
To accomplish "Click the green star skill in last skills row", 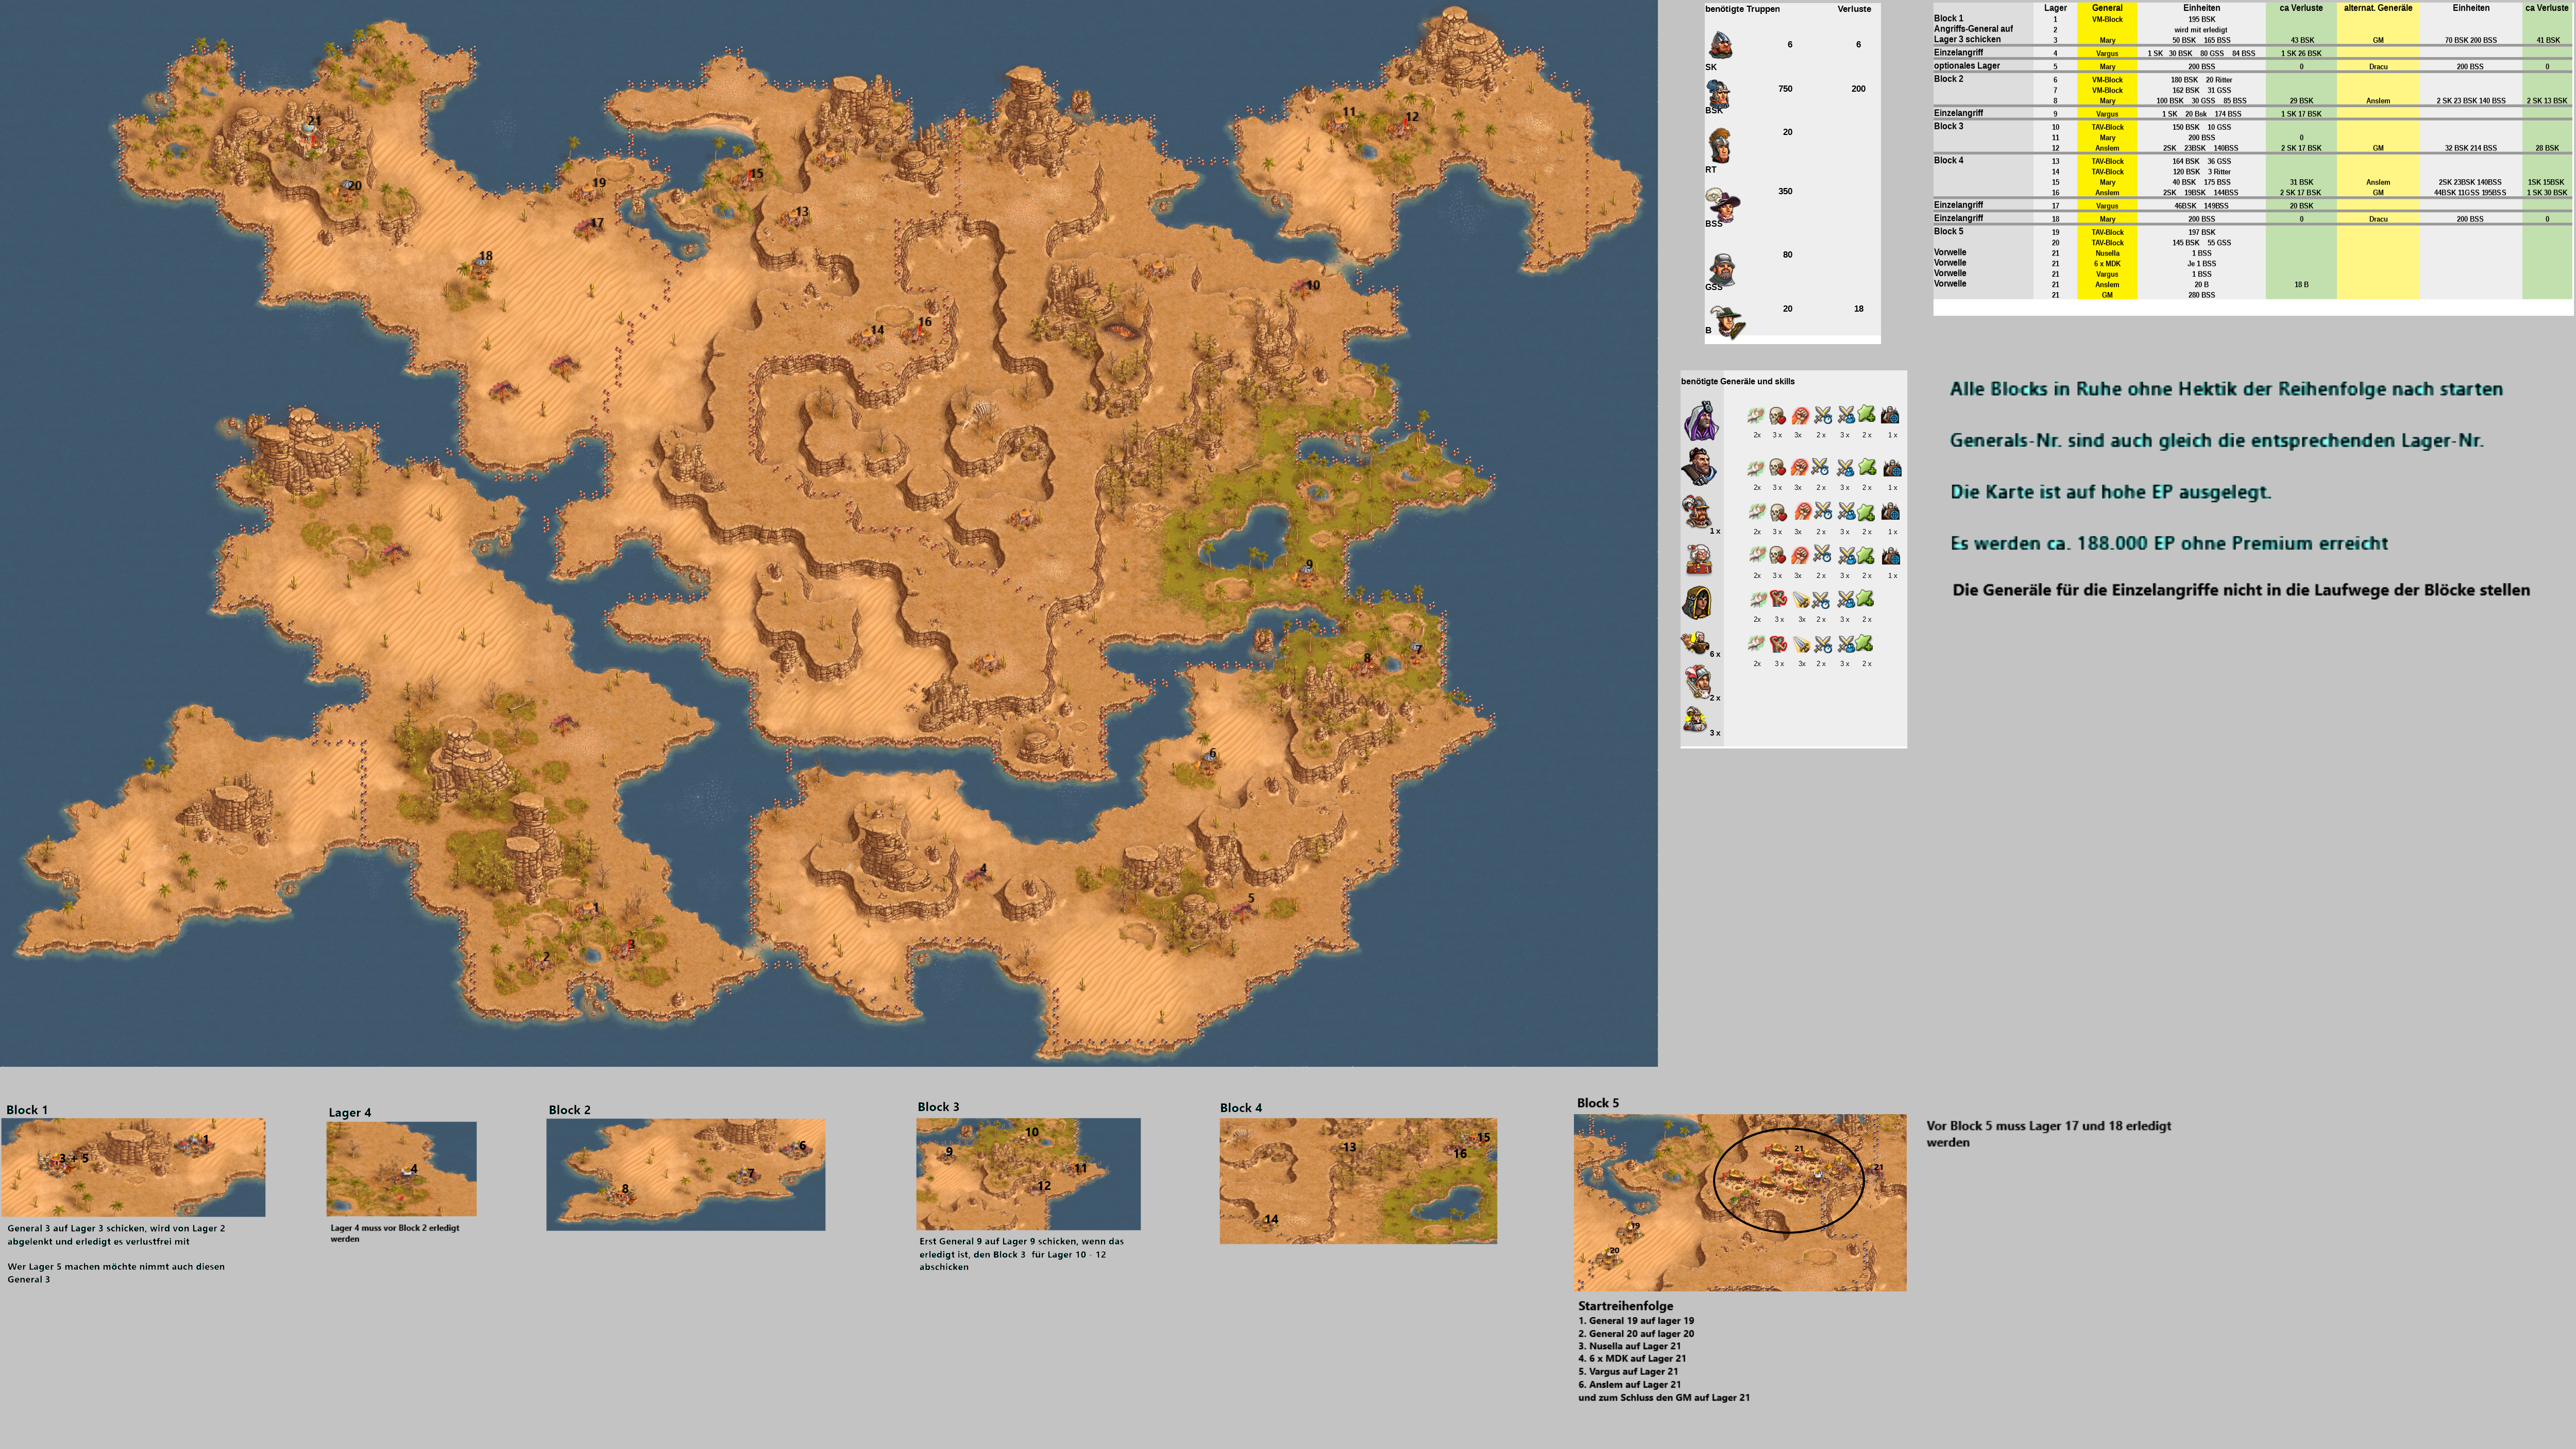I will click(x=1865, y=644).
